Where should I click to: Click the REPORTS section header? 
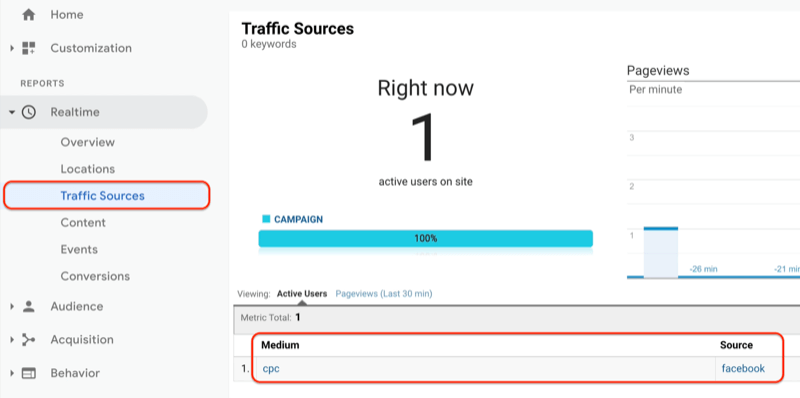click(42, 83)
